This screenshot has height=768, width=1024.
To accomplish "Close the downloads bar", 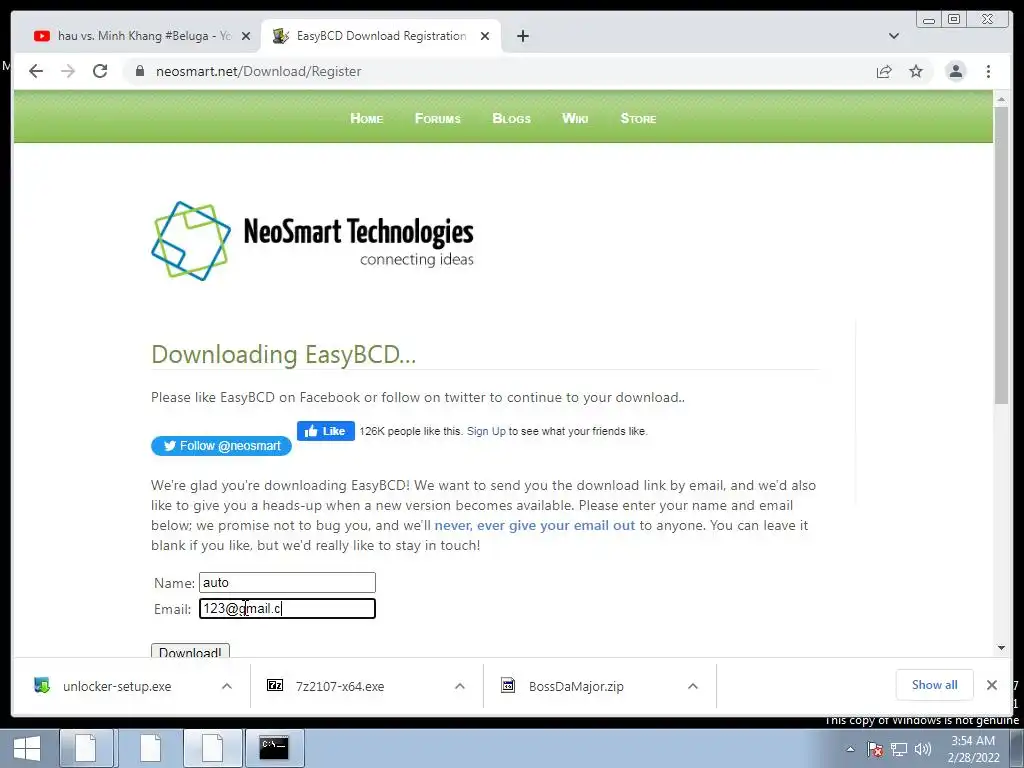I will pyautogui.click(x=991, y=685).
